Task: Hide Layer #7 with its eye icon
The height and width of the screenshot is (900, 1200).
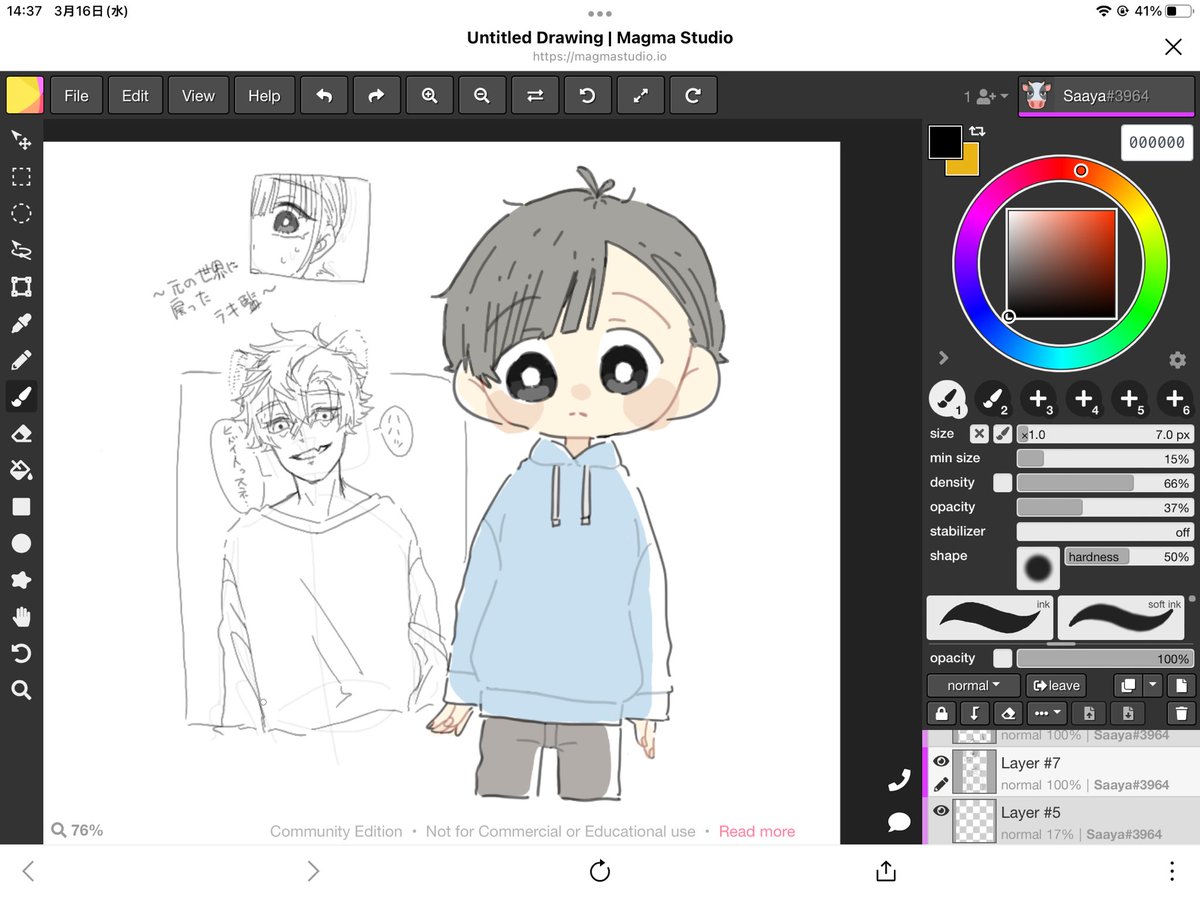Action: tap(941, 762)
